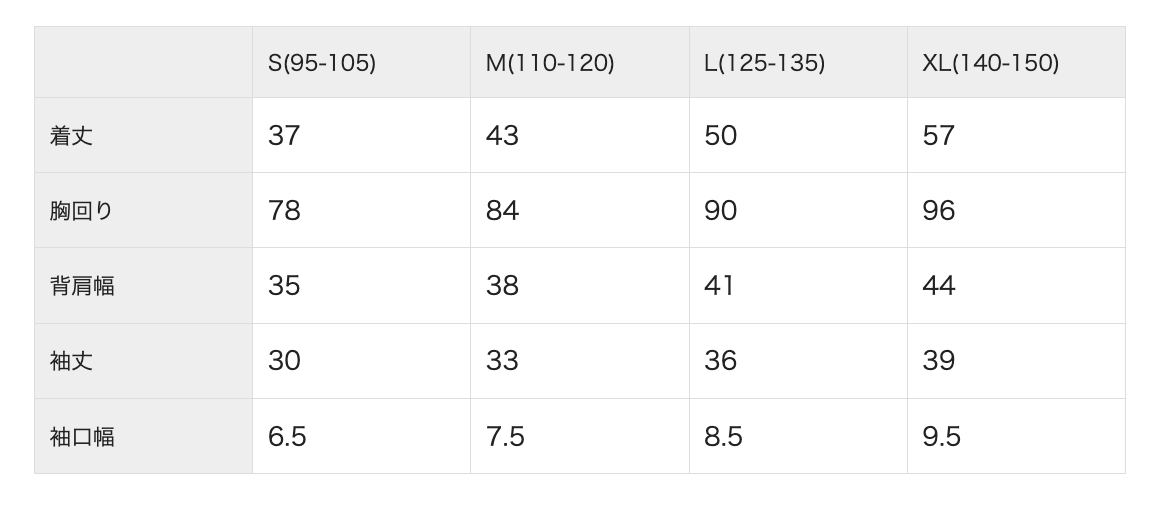Click the cell with value 37
1170x510 pixels.
[284, 136]
